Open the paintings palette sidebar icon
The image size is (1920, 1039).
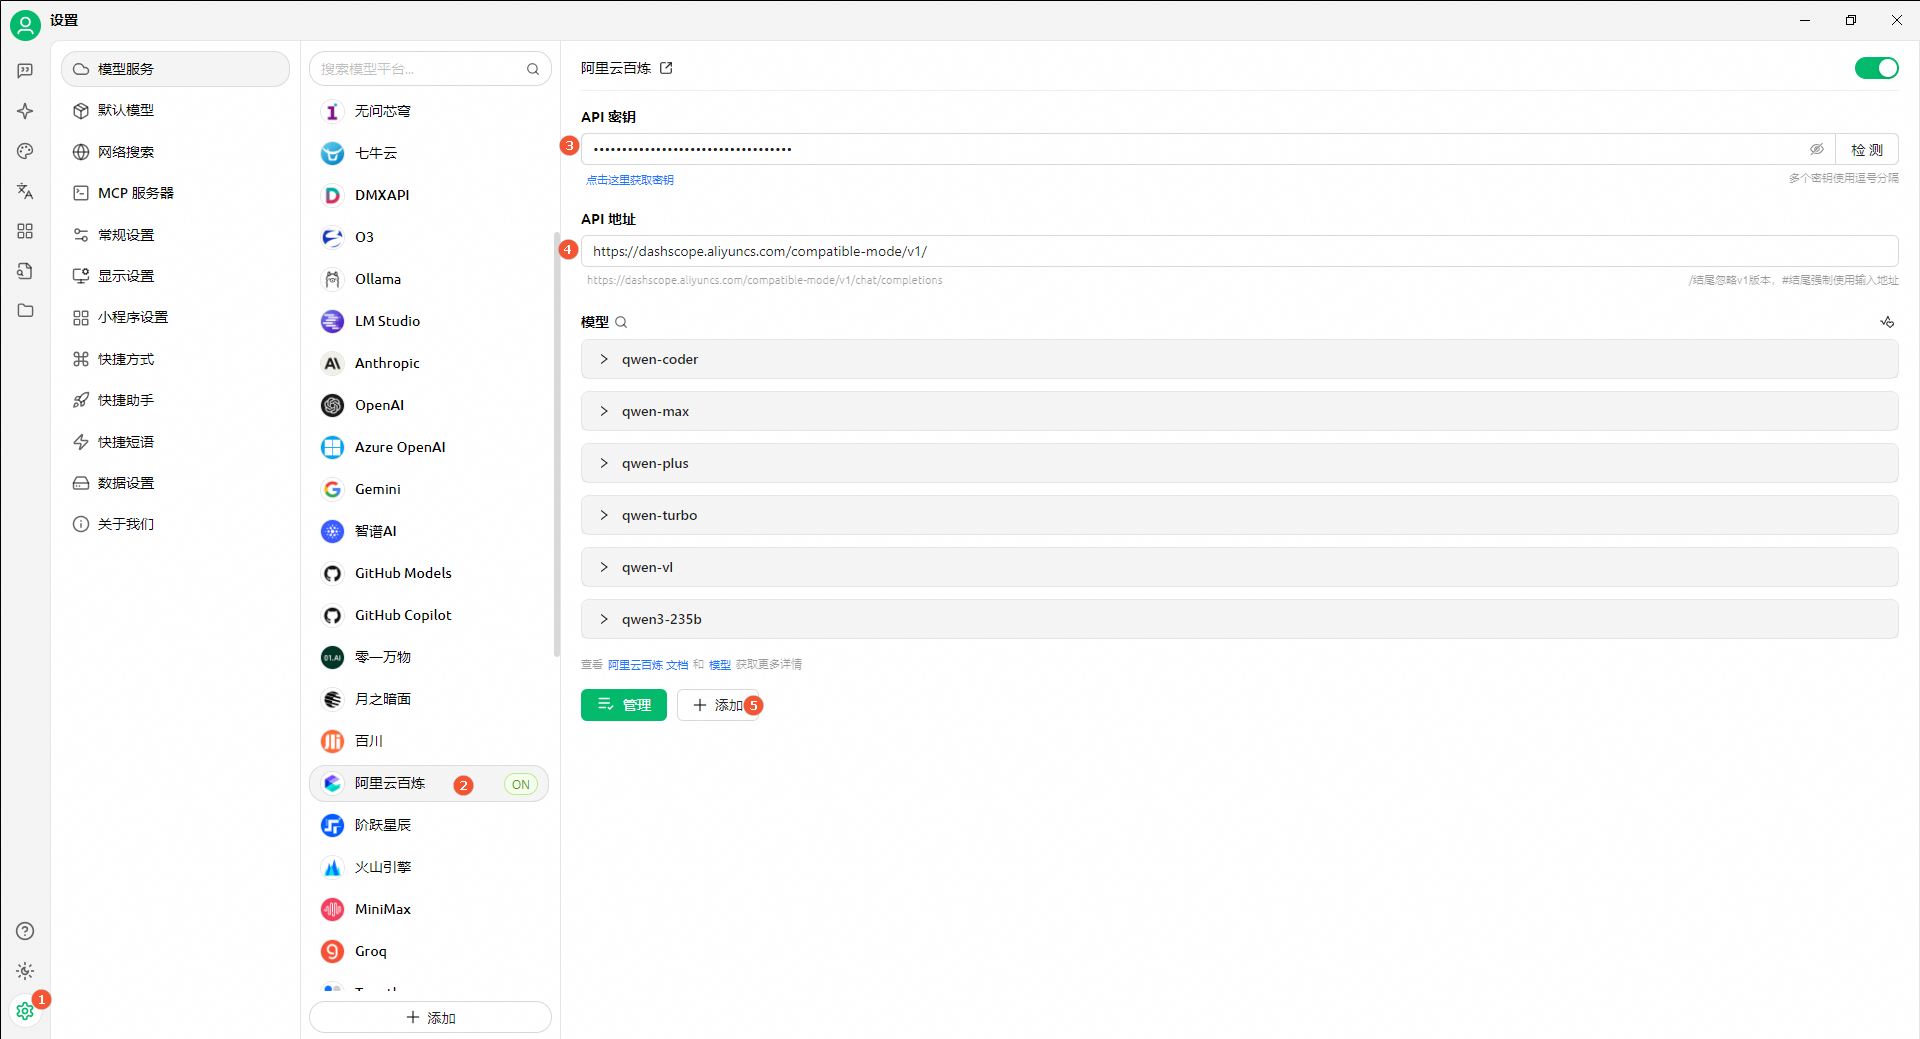point(25,151)
